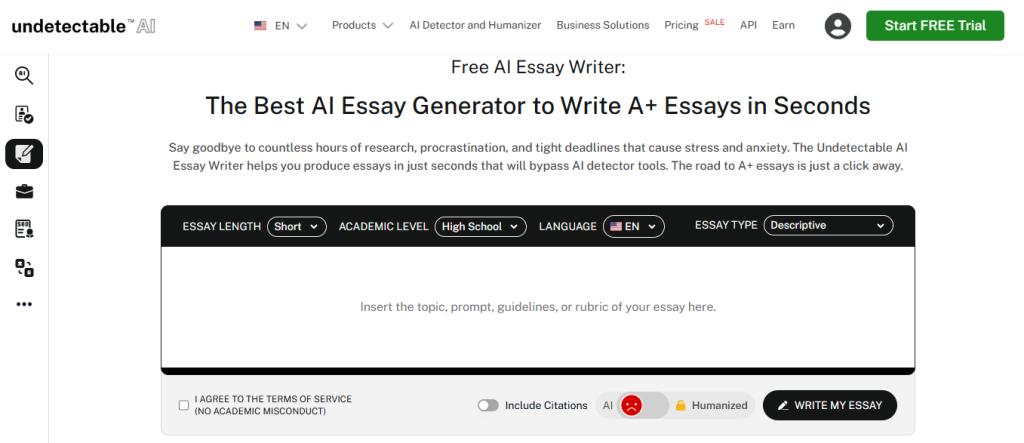Open the Pricing page

click(681, 25)
